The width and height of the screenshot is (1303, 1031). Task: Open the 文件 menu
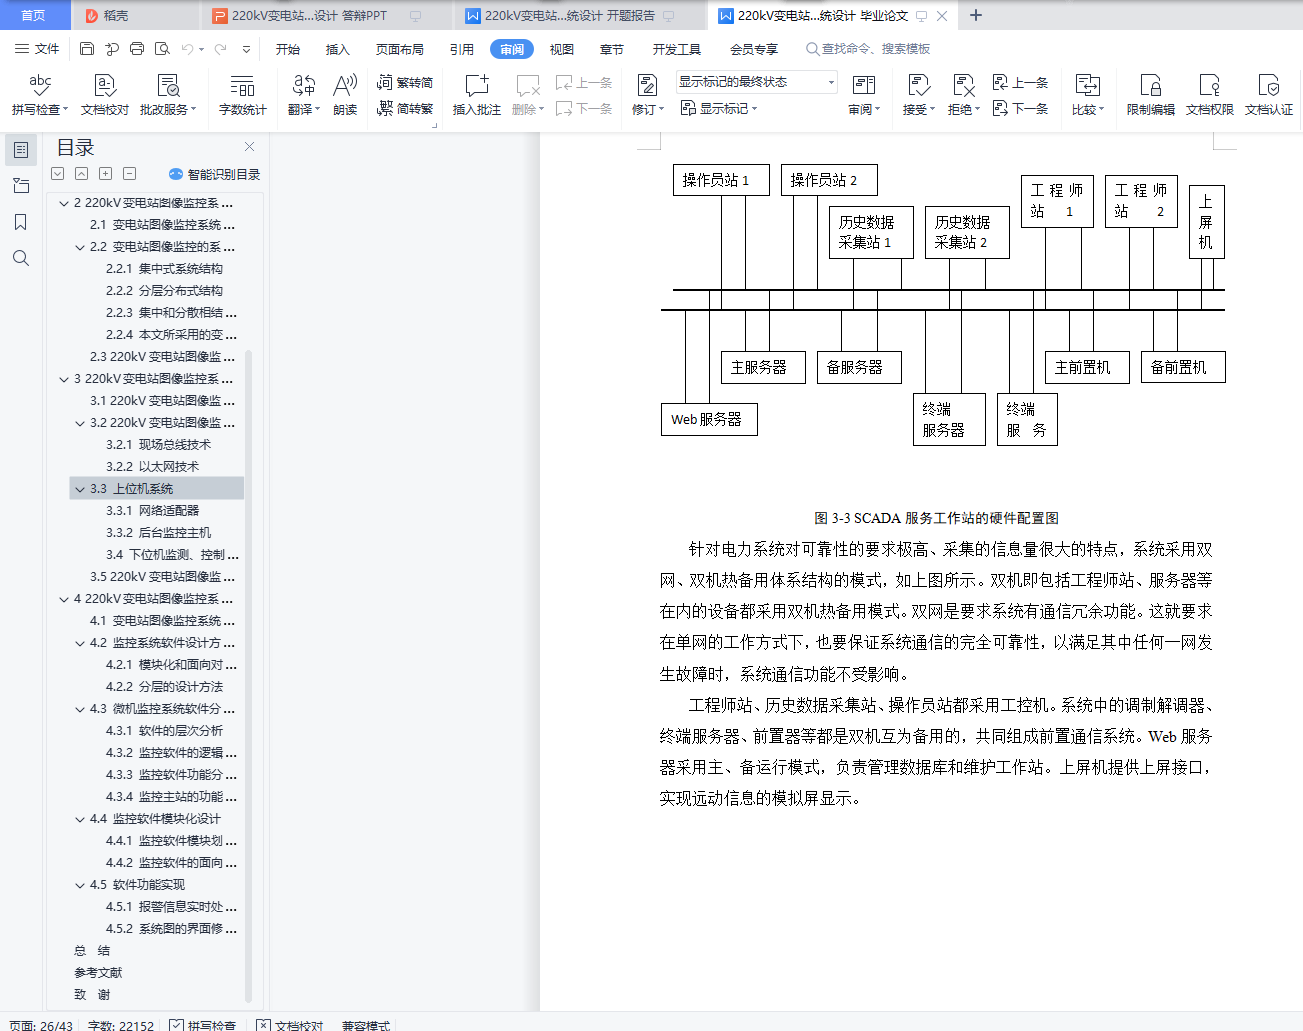click(x=37, y=49)
